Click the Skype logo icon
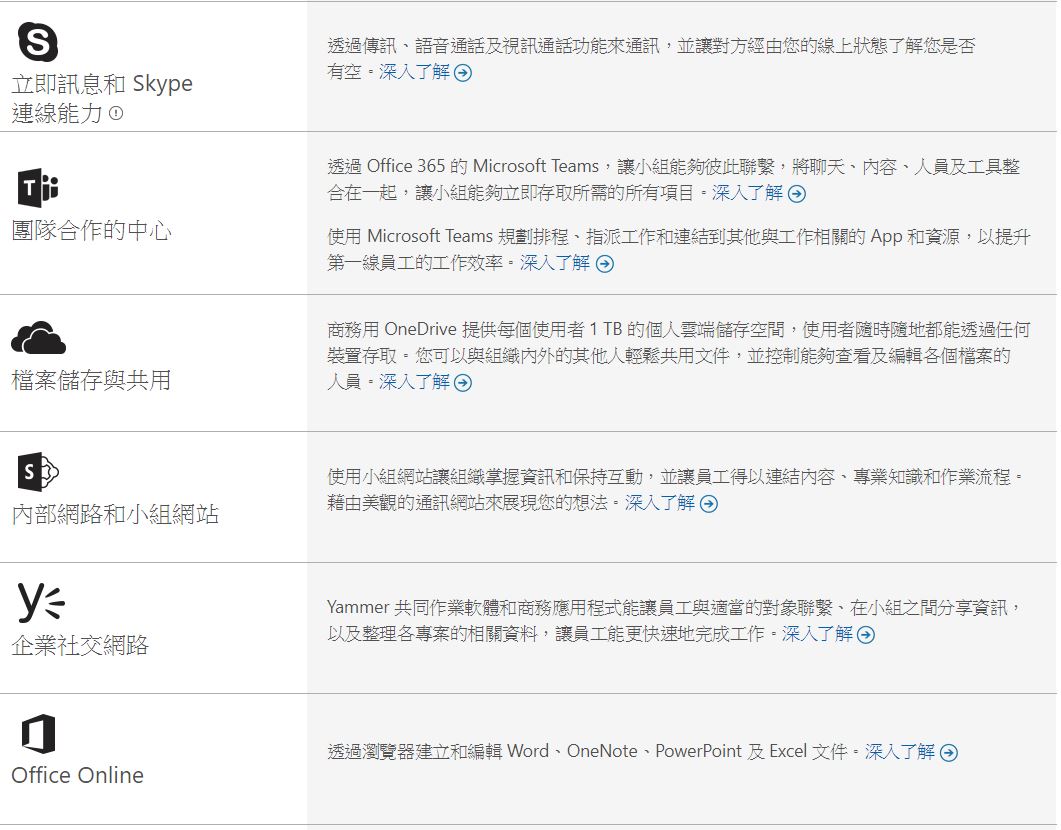This screenshot has width=1061, height=830. coord(38,42)
